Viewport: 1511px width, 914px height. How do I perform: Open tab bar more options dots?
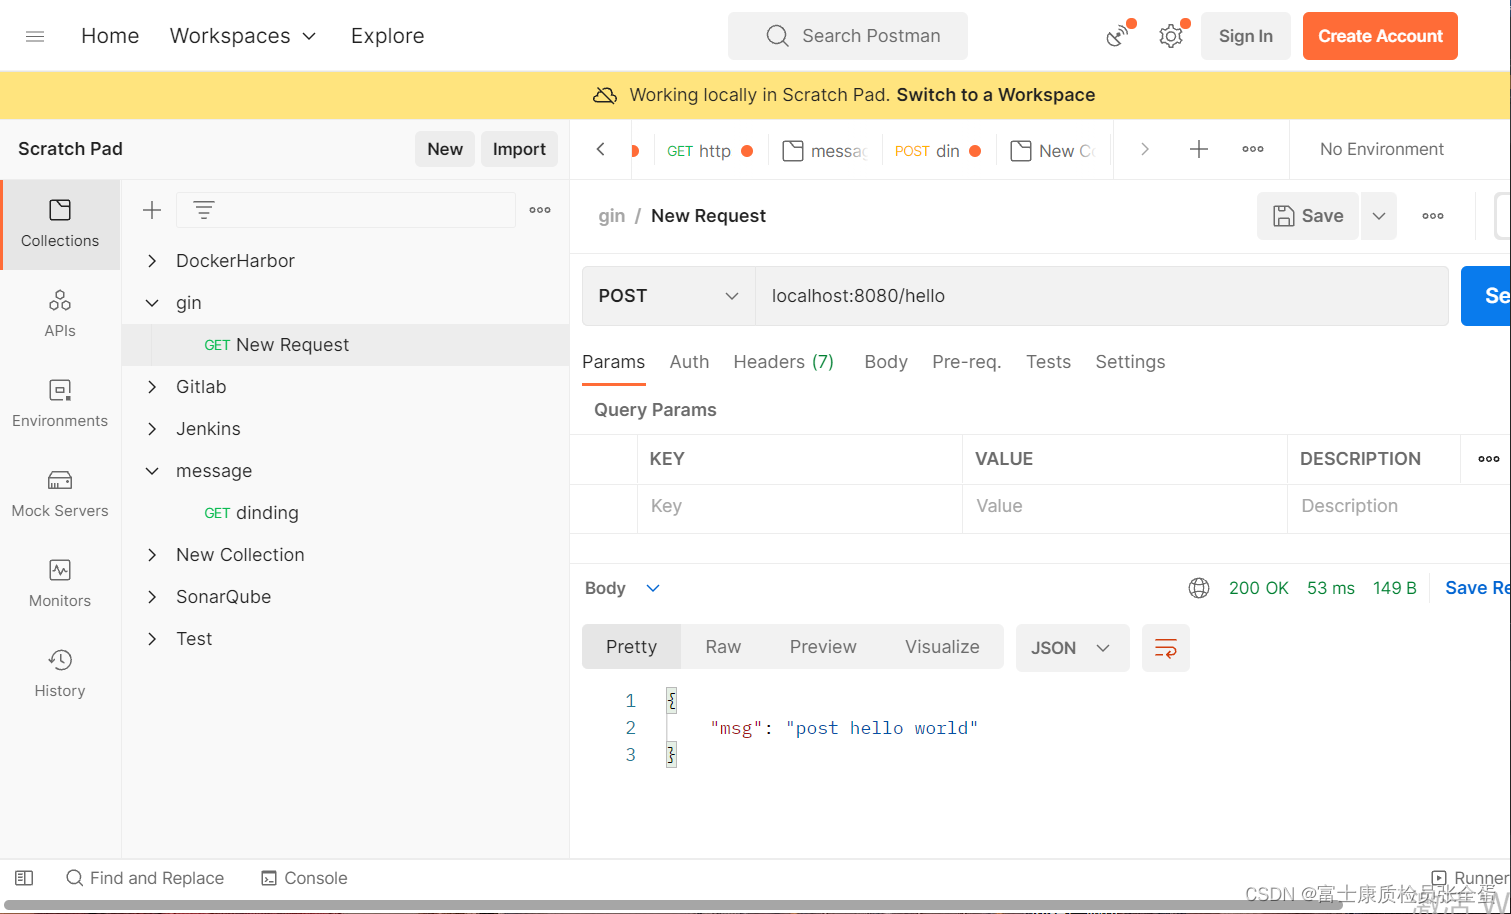(x=1253, y=149)
